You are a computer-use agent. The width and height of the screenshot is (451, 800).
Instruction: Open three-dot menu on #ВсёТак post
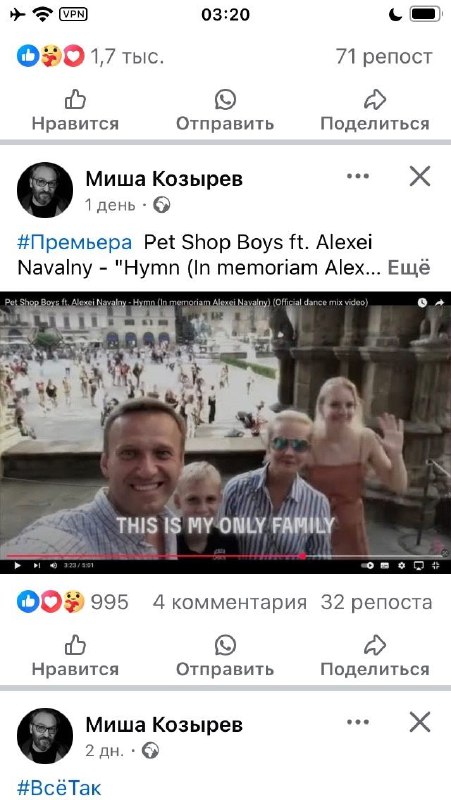click(x=357, y=722)
